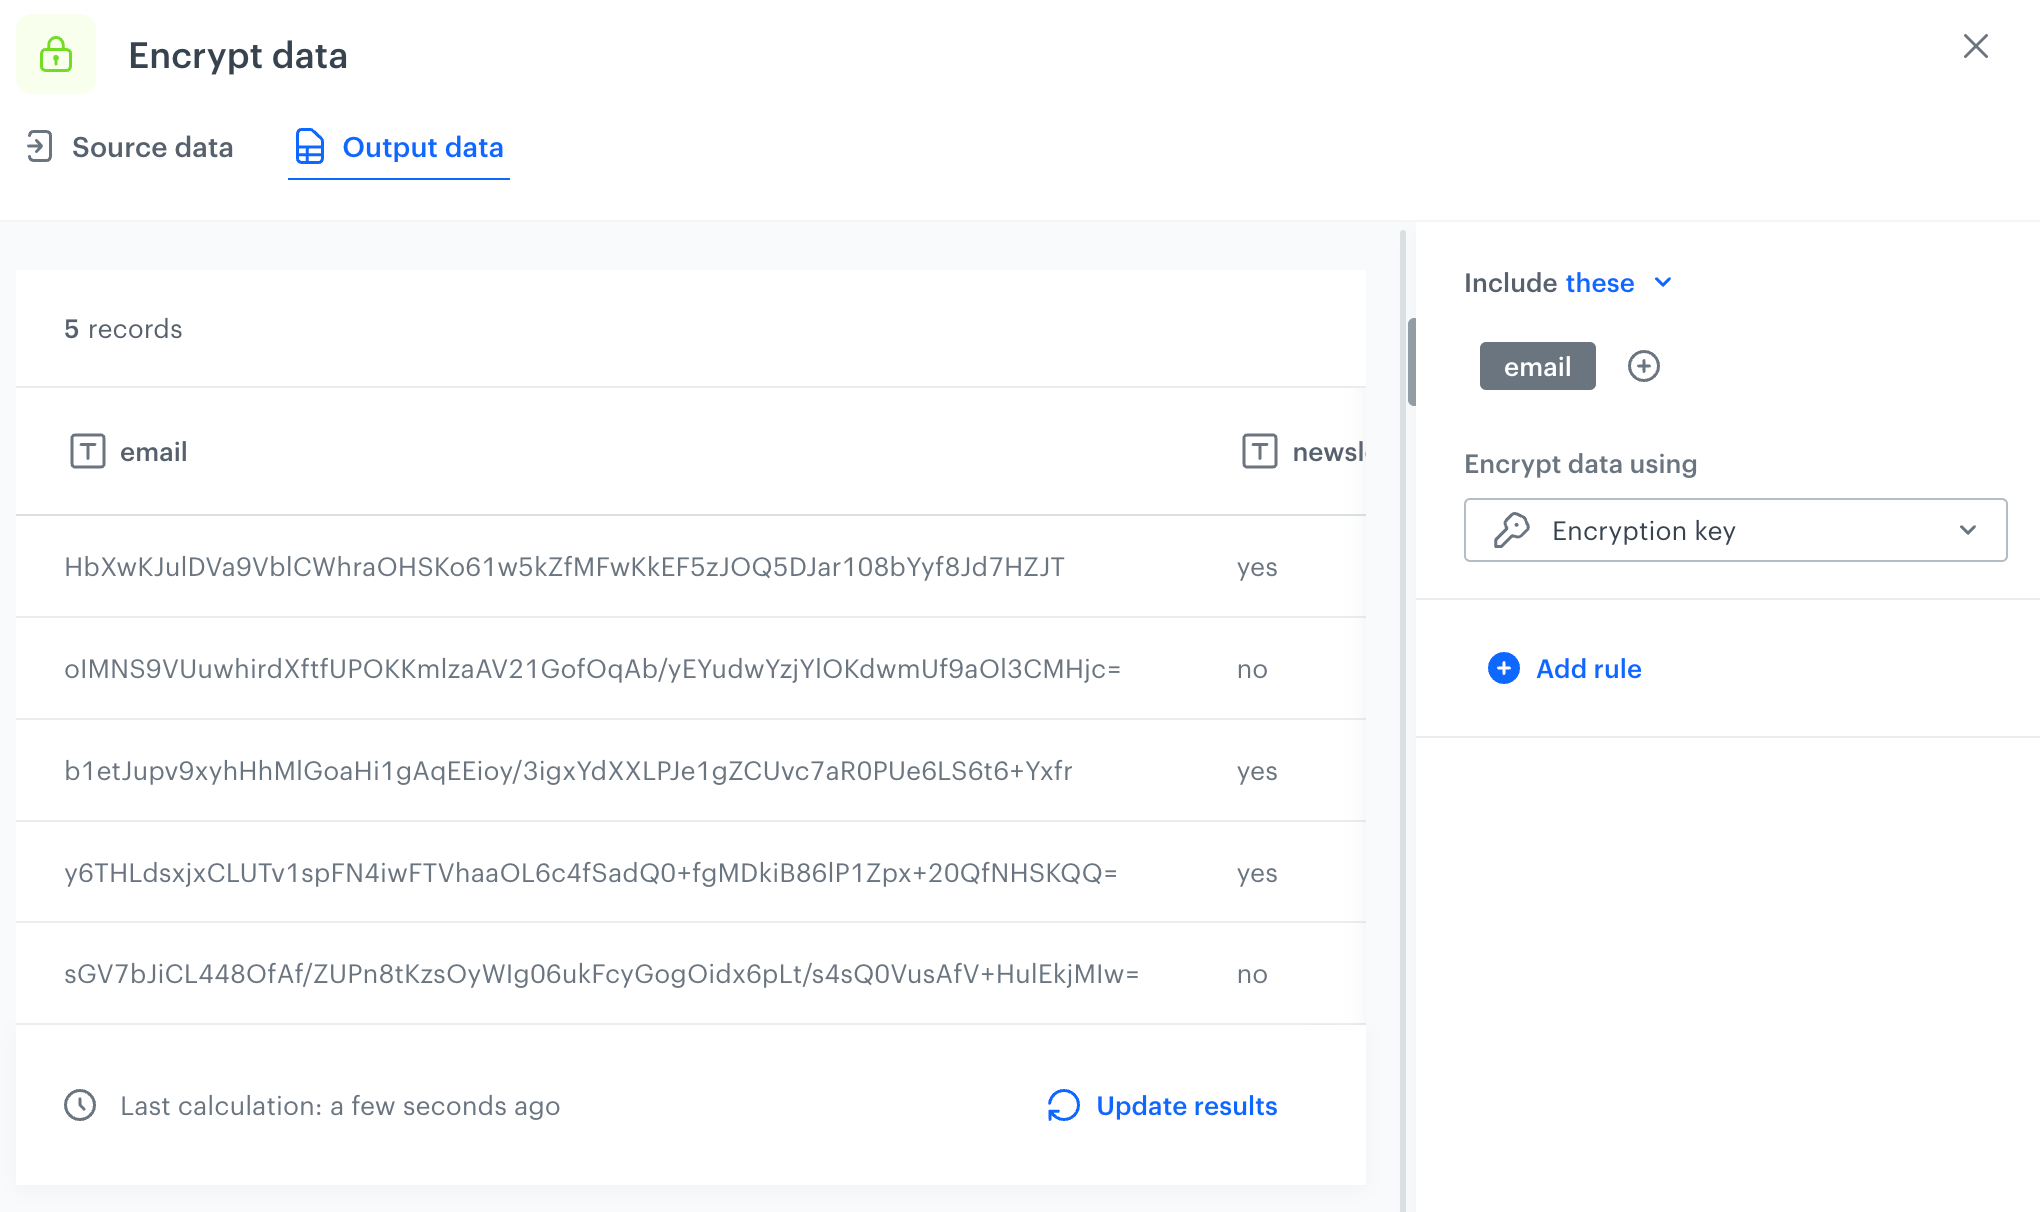Click the Source data arrow icon
The image size is (2040, 1212).
coord(40,147)
